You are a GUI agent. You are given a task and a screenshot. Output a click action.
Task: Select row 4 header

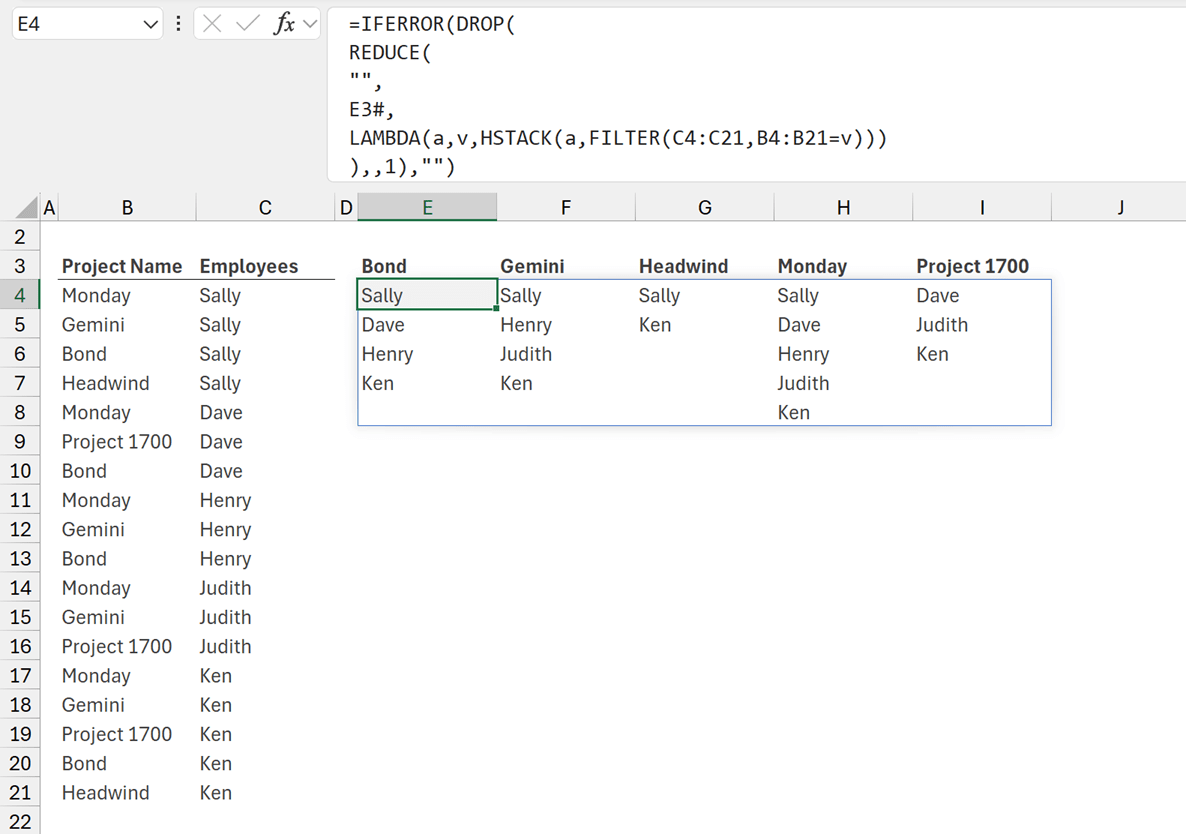click(x=20, y=295)
